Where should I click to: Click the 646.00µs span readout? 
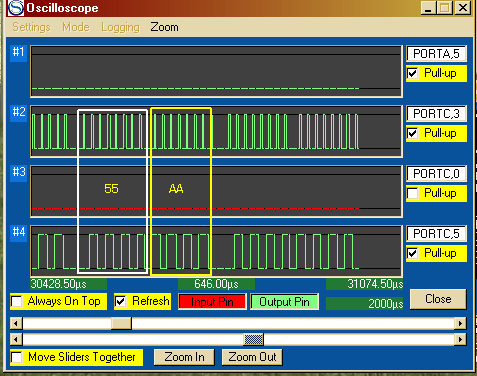click(x=216, y=284)
